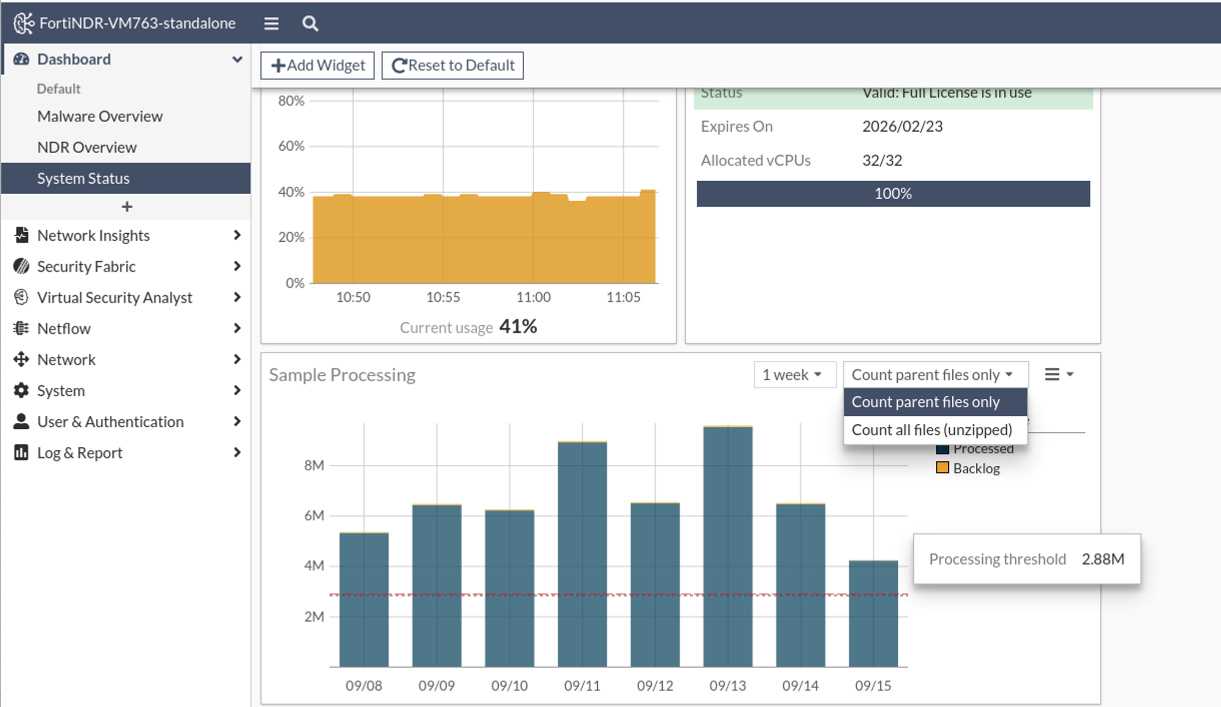Screen dimensions: 1221x707
Task: Click the 100% vCPU allocation progress bar
Action: [x=892, y=193]
